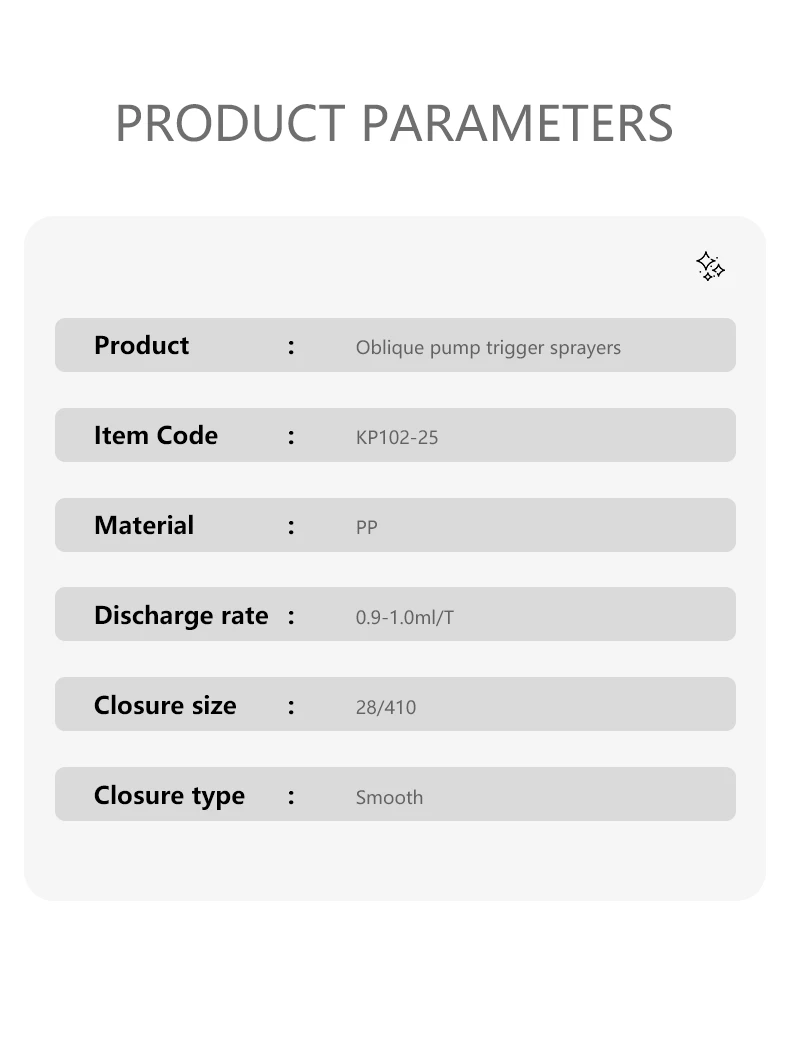Click the KP102-25 item code value

(397, 438)
